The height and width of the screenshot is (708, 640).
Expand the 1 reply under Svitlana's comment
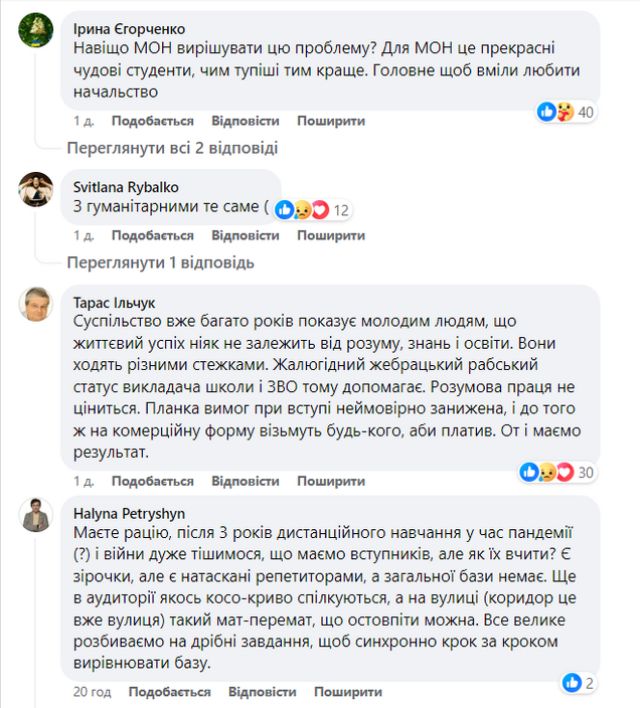click(x=160, y=263)
